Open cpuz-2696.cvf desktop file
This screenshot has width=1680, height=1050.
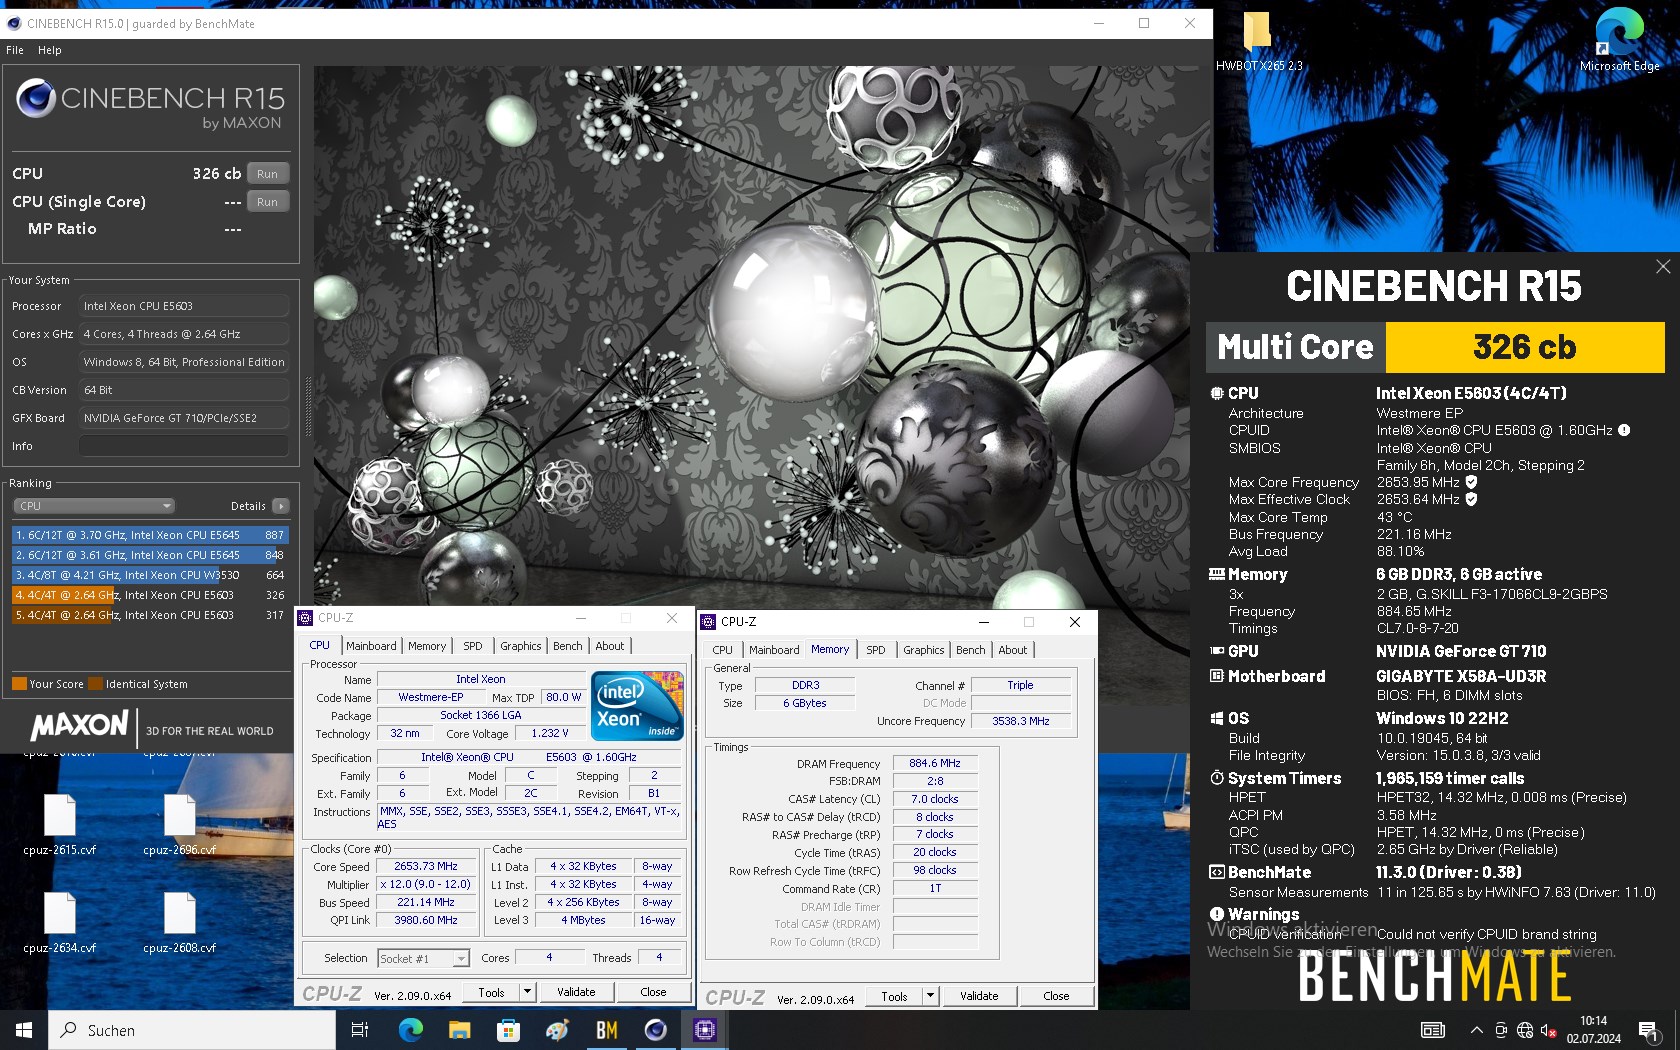click(180, 825)
